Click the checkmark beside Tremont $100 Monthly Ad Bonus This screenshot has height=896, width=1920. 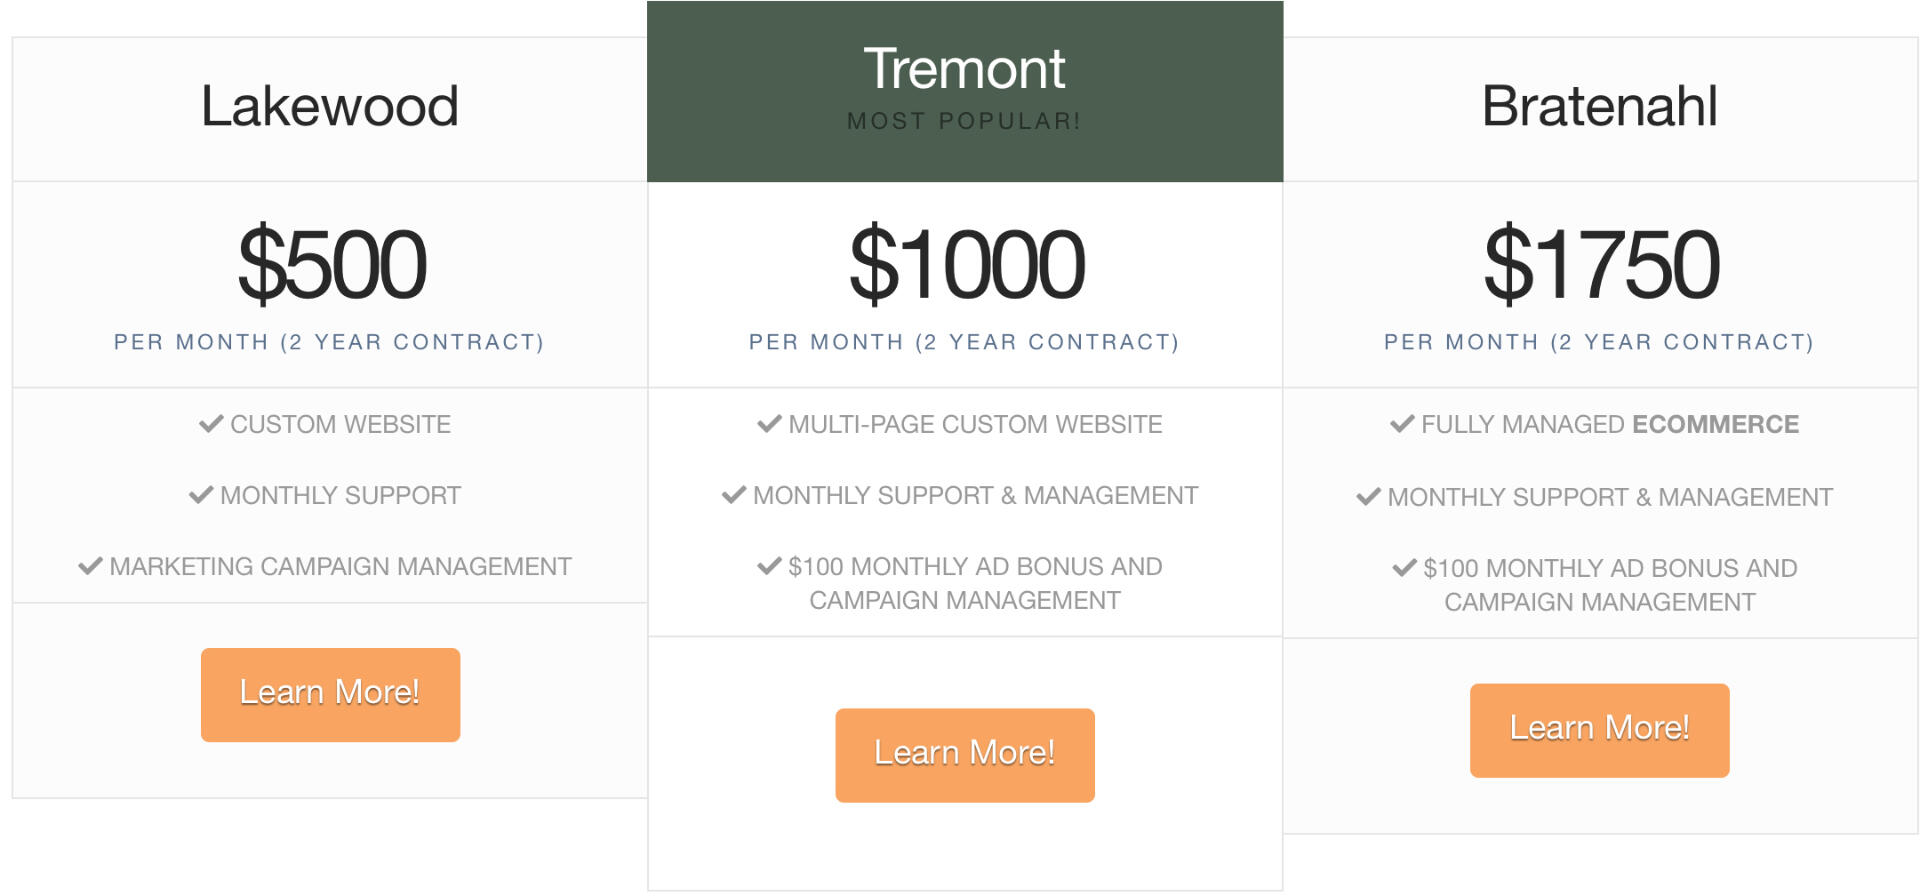tap(769, 566)
